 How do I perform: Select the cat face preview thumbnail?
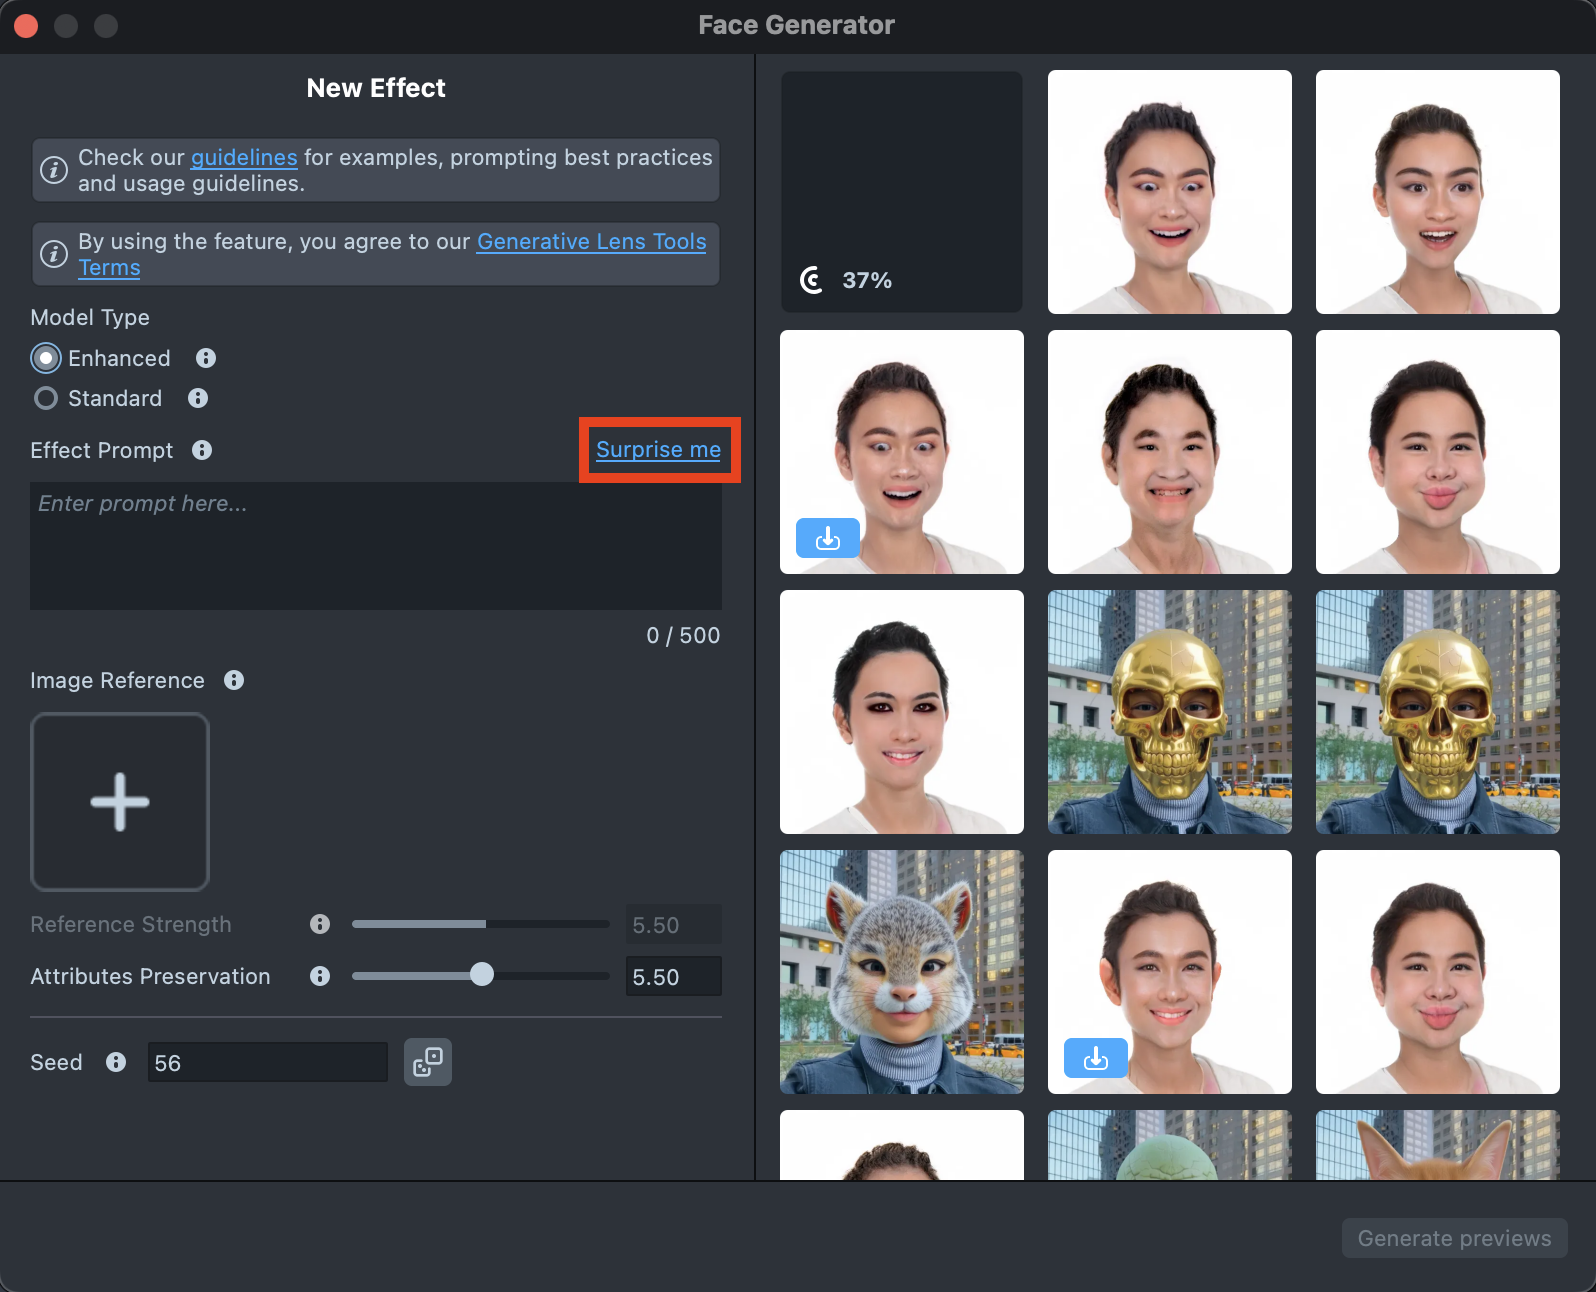(x=901, y=971)
